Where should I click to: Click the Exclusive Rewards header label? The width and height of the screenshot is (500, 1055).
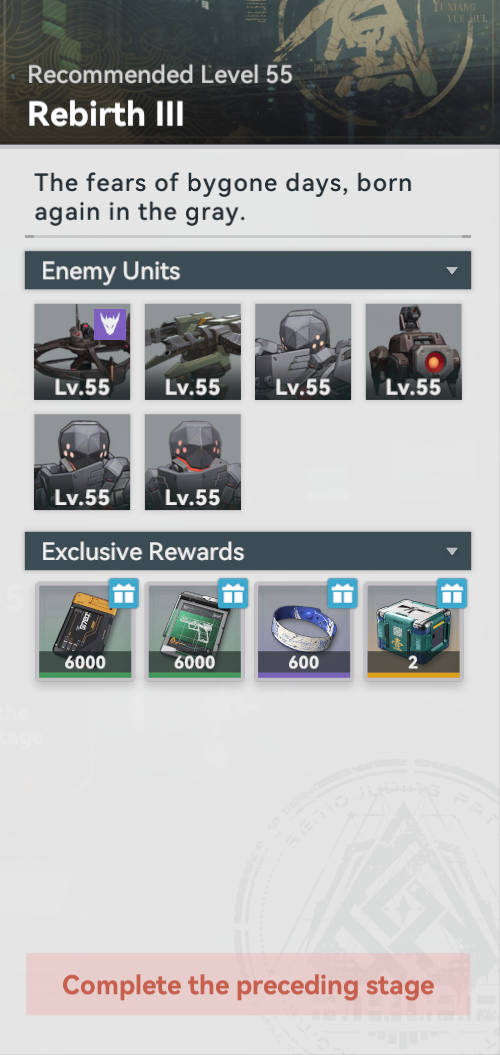143,552
